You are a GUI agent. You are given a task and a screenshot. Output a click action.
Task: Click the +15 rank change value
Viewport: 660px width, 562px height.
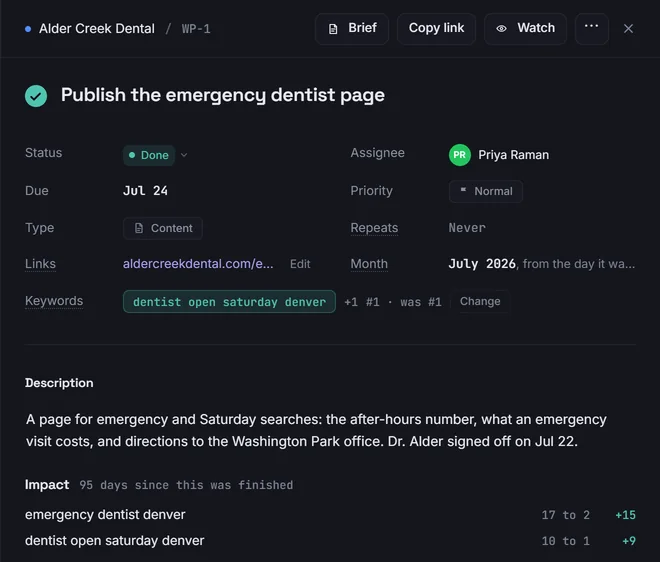pos(625,515)
